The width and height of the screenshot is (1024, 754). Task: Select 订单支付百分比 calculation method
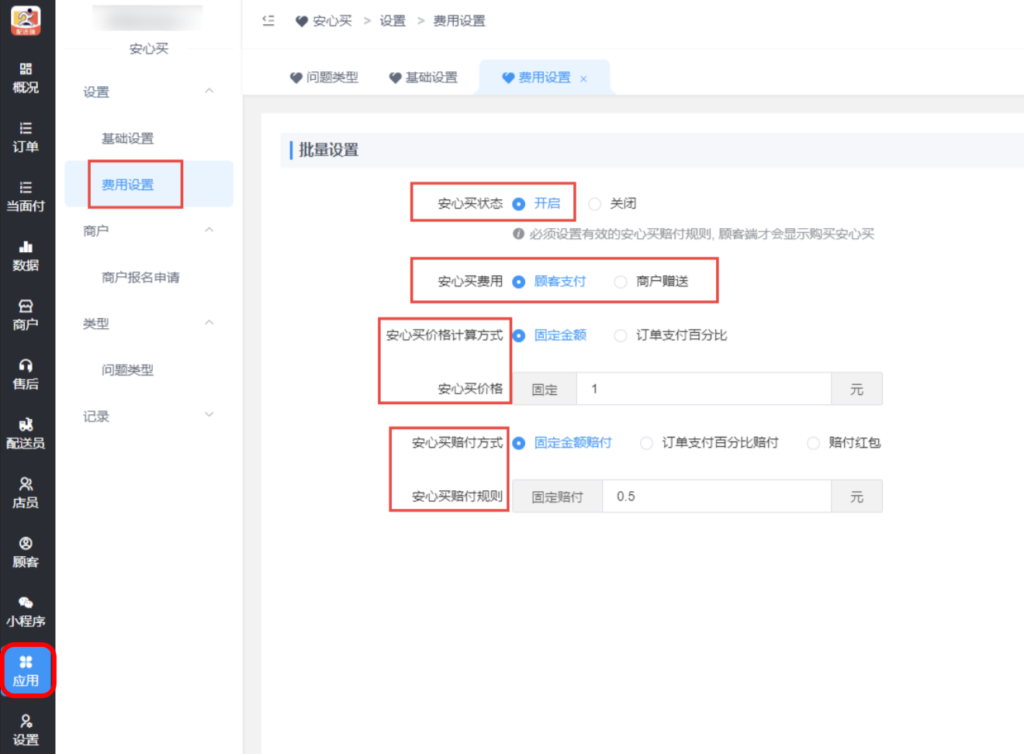point(620,335)
